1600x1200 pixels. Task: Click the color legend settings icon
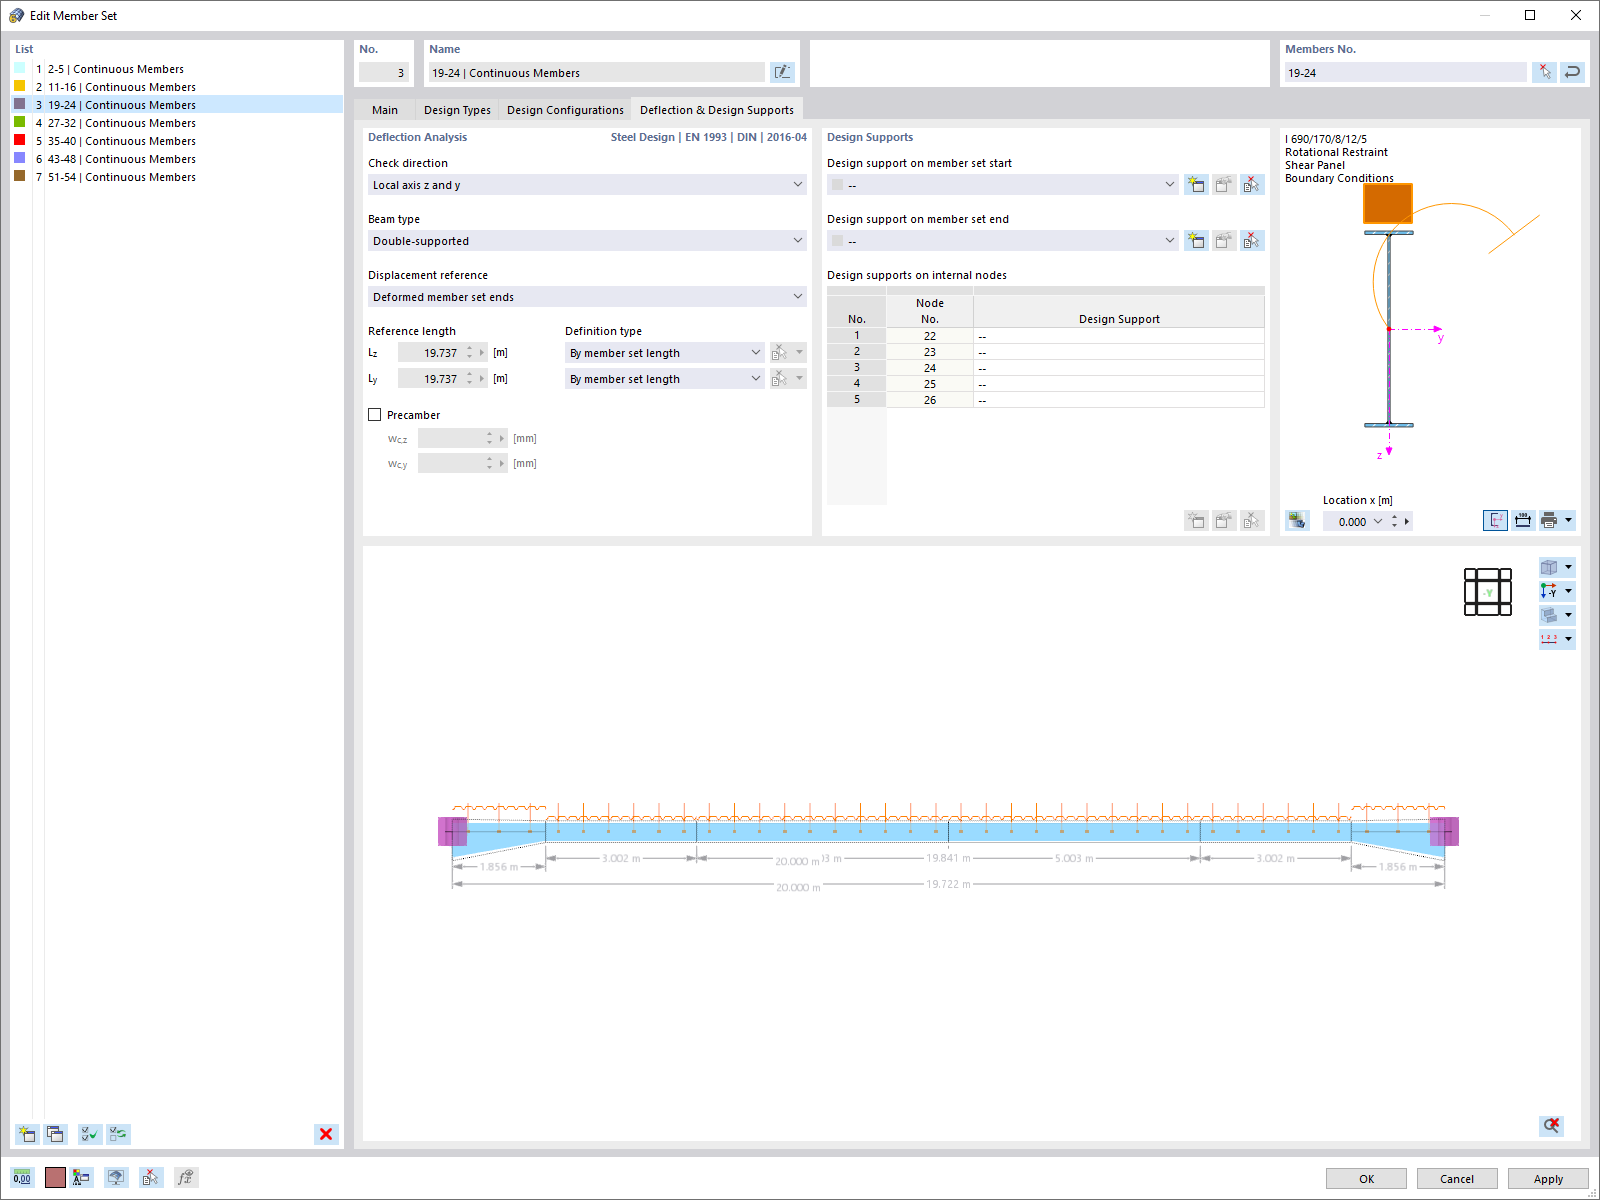click(x=82, y=1178)
